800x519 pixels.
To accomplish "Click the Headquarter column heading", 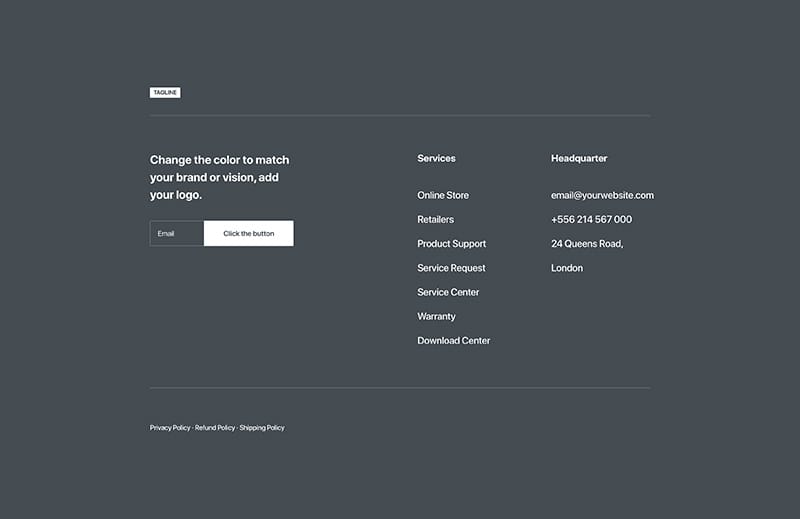I will click(x=579, y=158).
